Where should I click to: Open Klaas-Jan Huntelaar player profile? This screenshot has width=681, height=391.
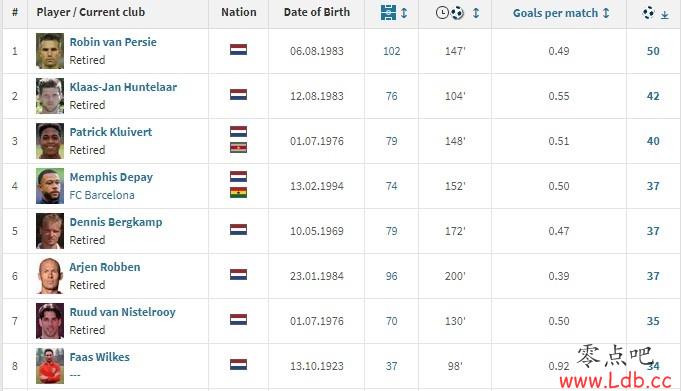[x=123, y=87]
